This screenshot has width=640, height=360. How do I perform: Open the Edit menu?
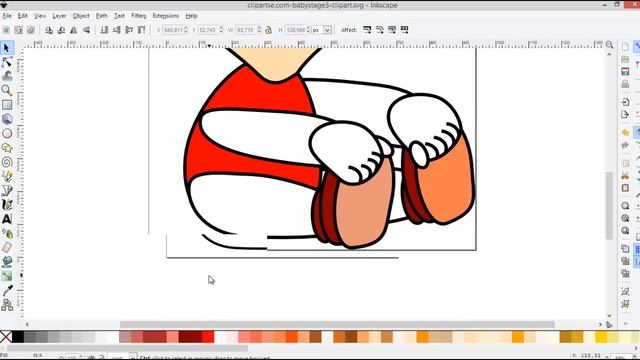(x=22, y=16)
